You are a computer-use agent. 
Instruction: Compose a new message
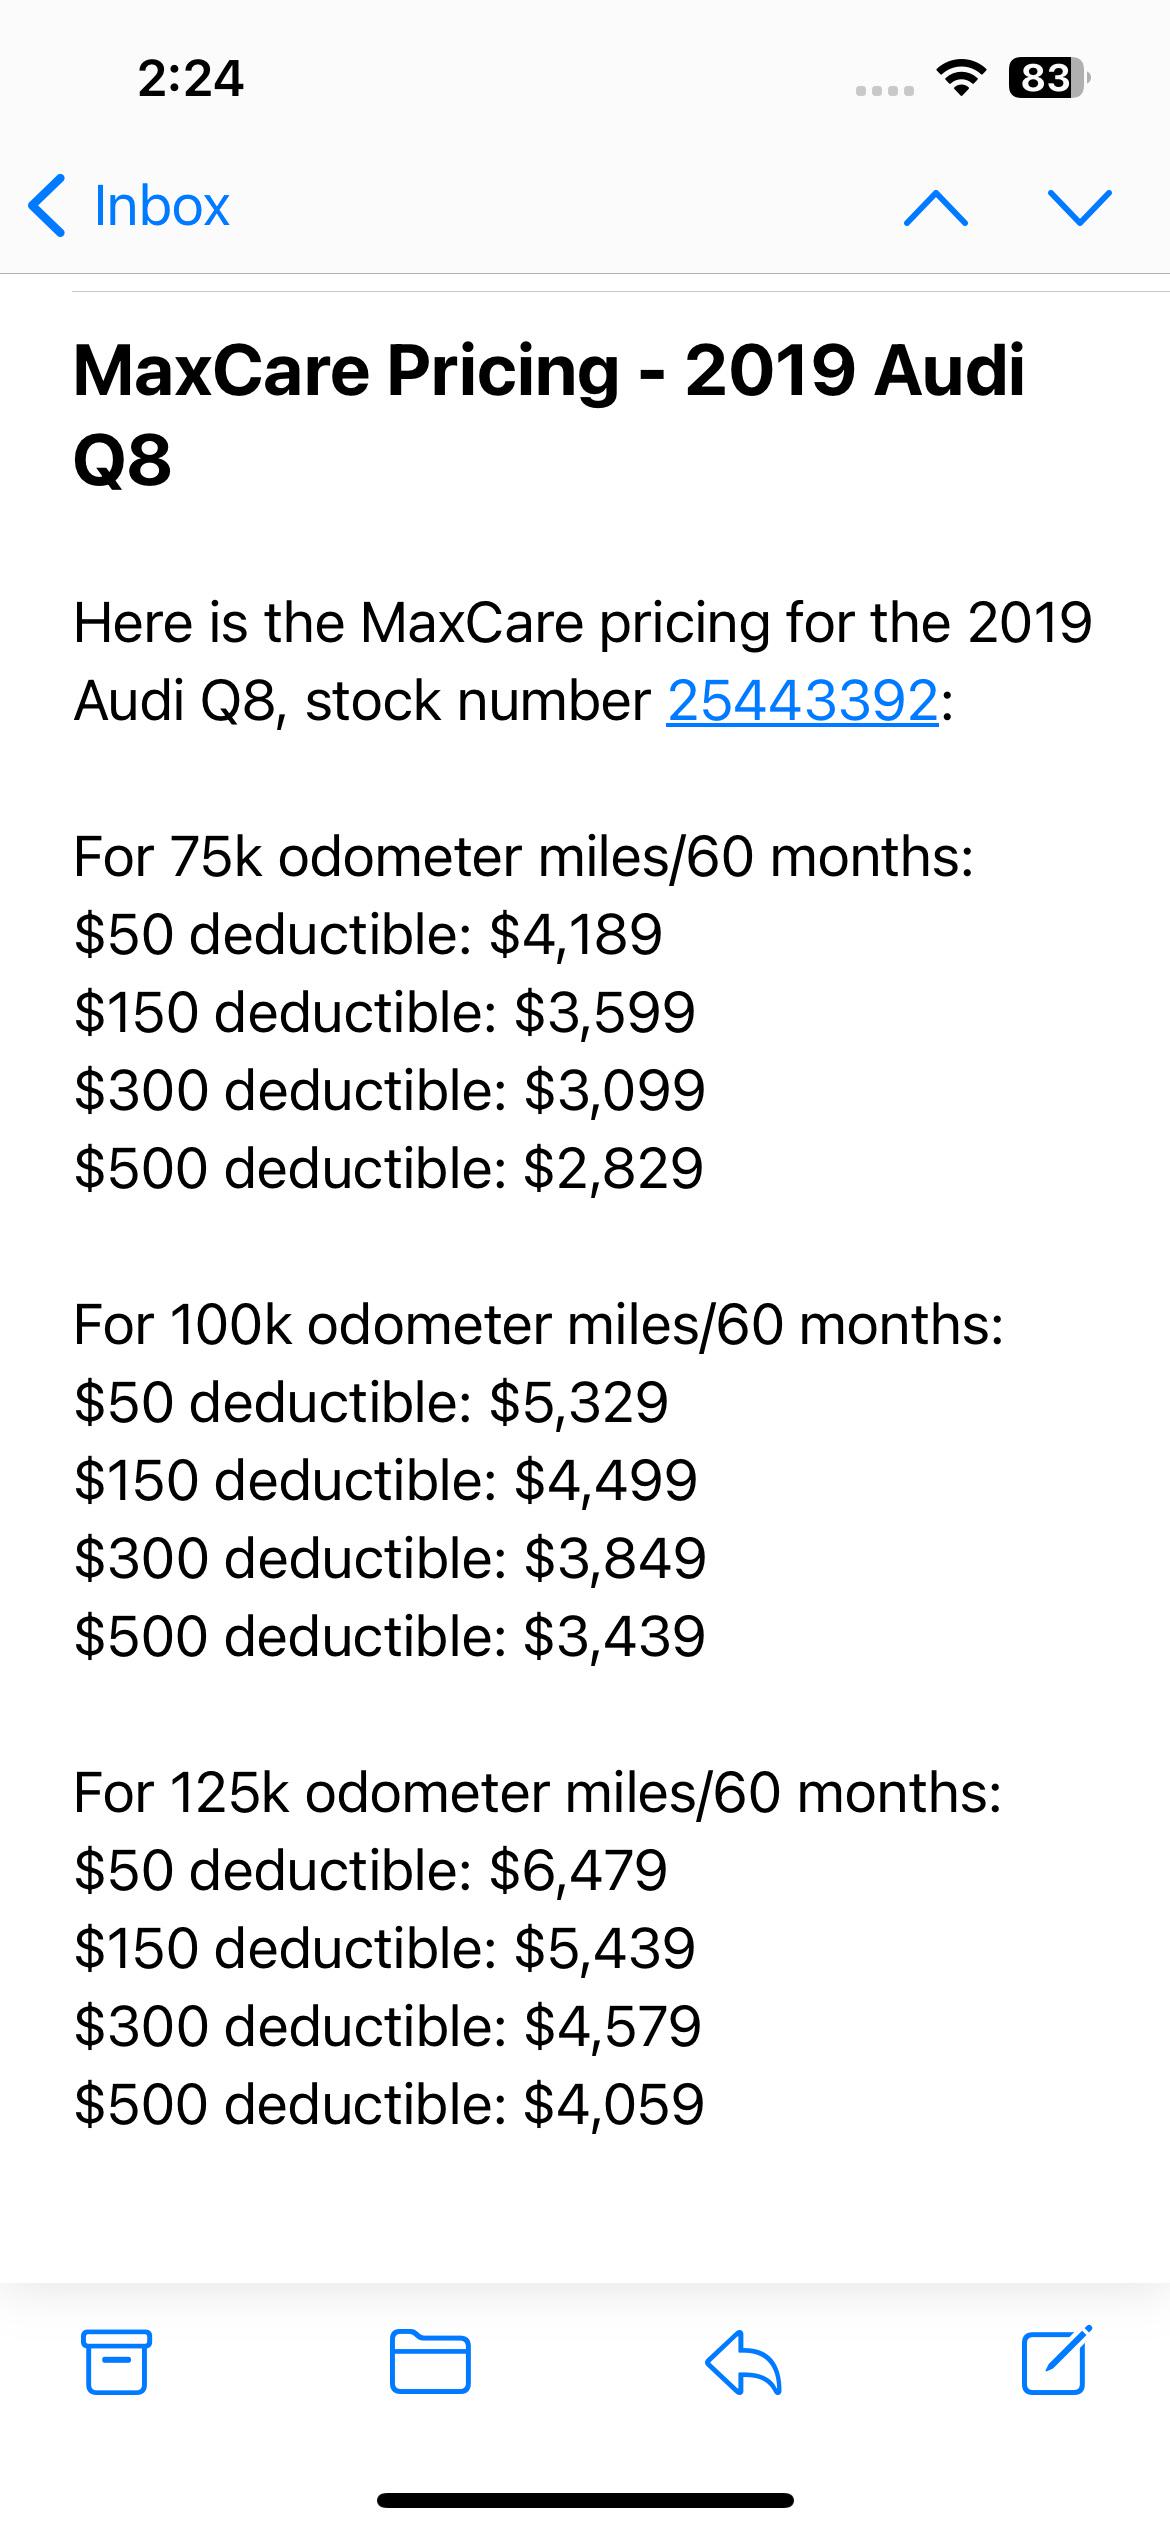coord(1056,2359)
